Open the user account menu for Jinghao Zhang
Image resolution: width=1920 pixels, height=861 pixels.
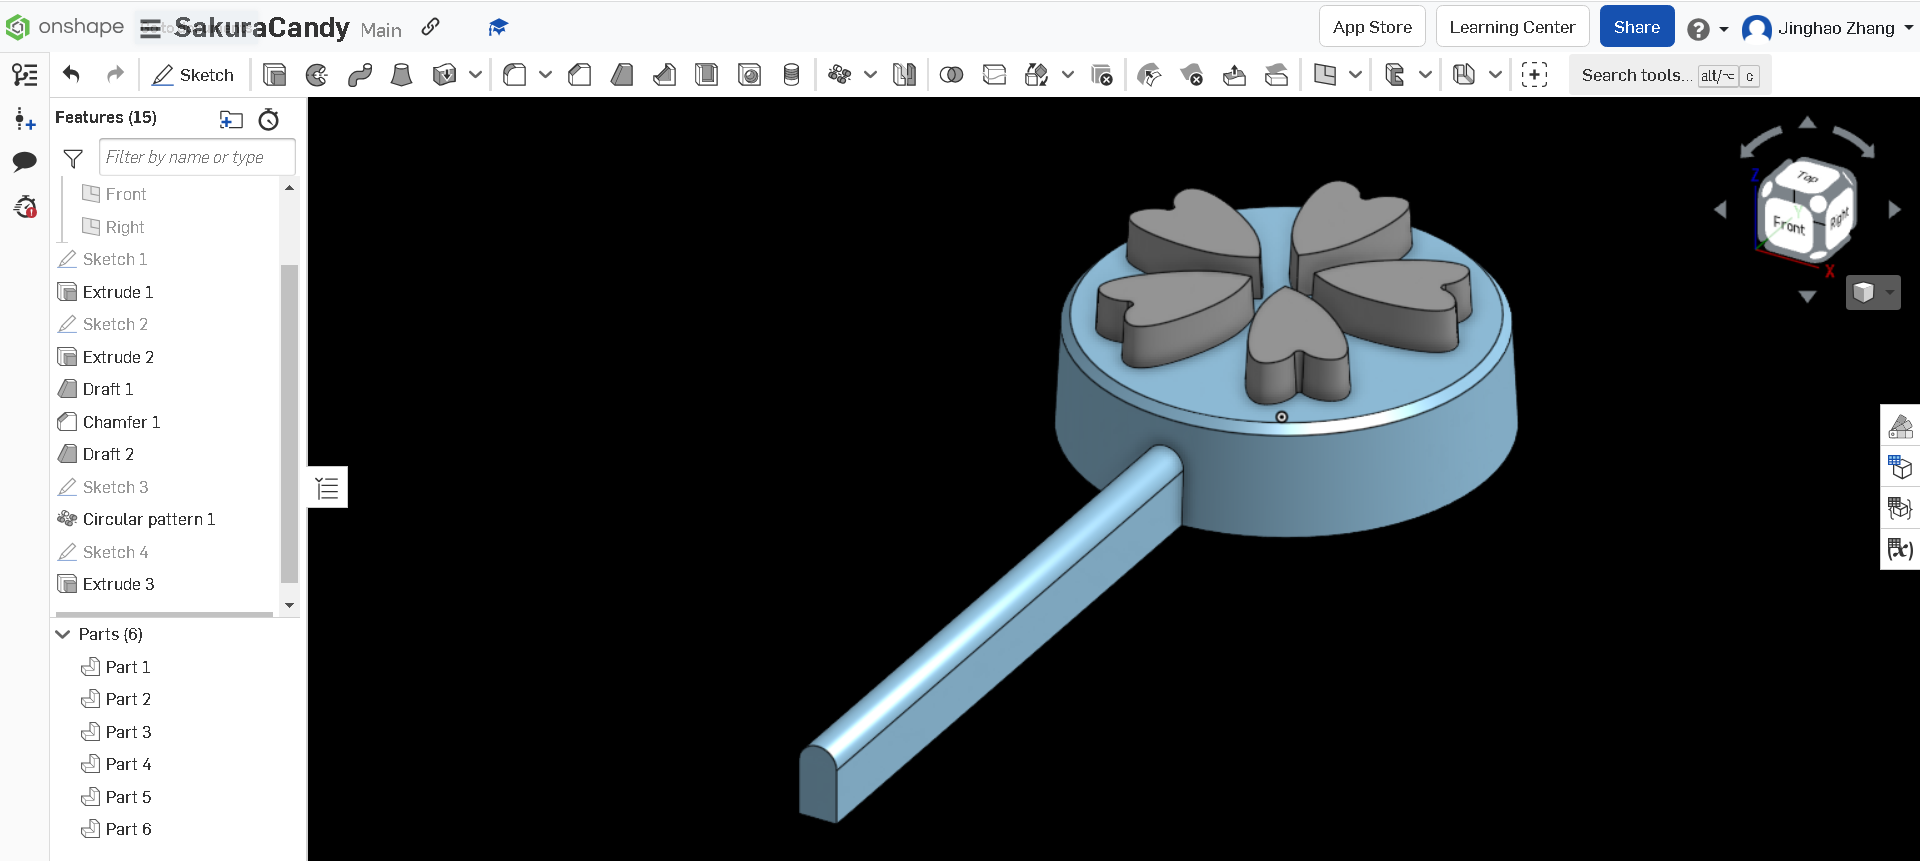coord(1827,28)
